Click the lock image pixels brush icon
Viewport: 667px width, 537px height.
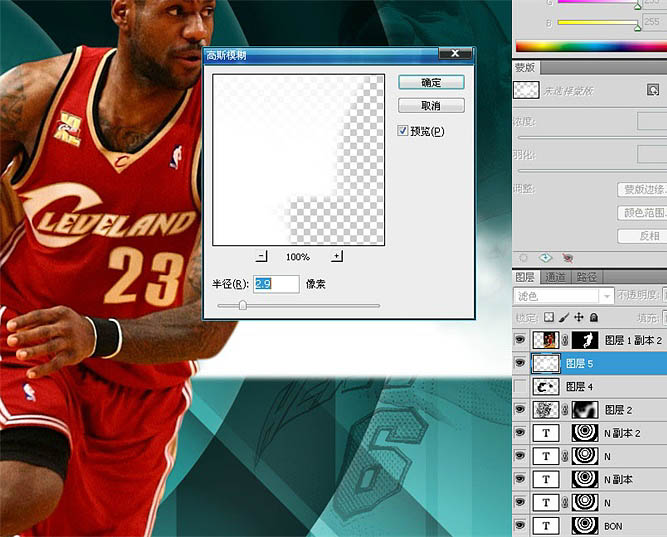click(x=564, y=317)
